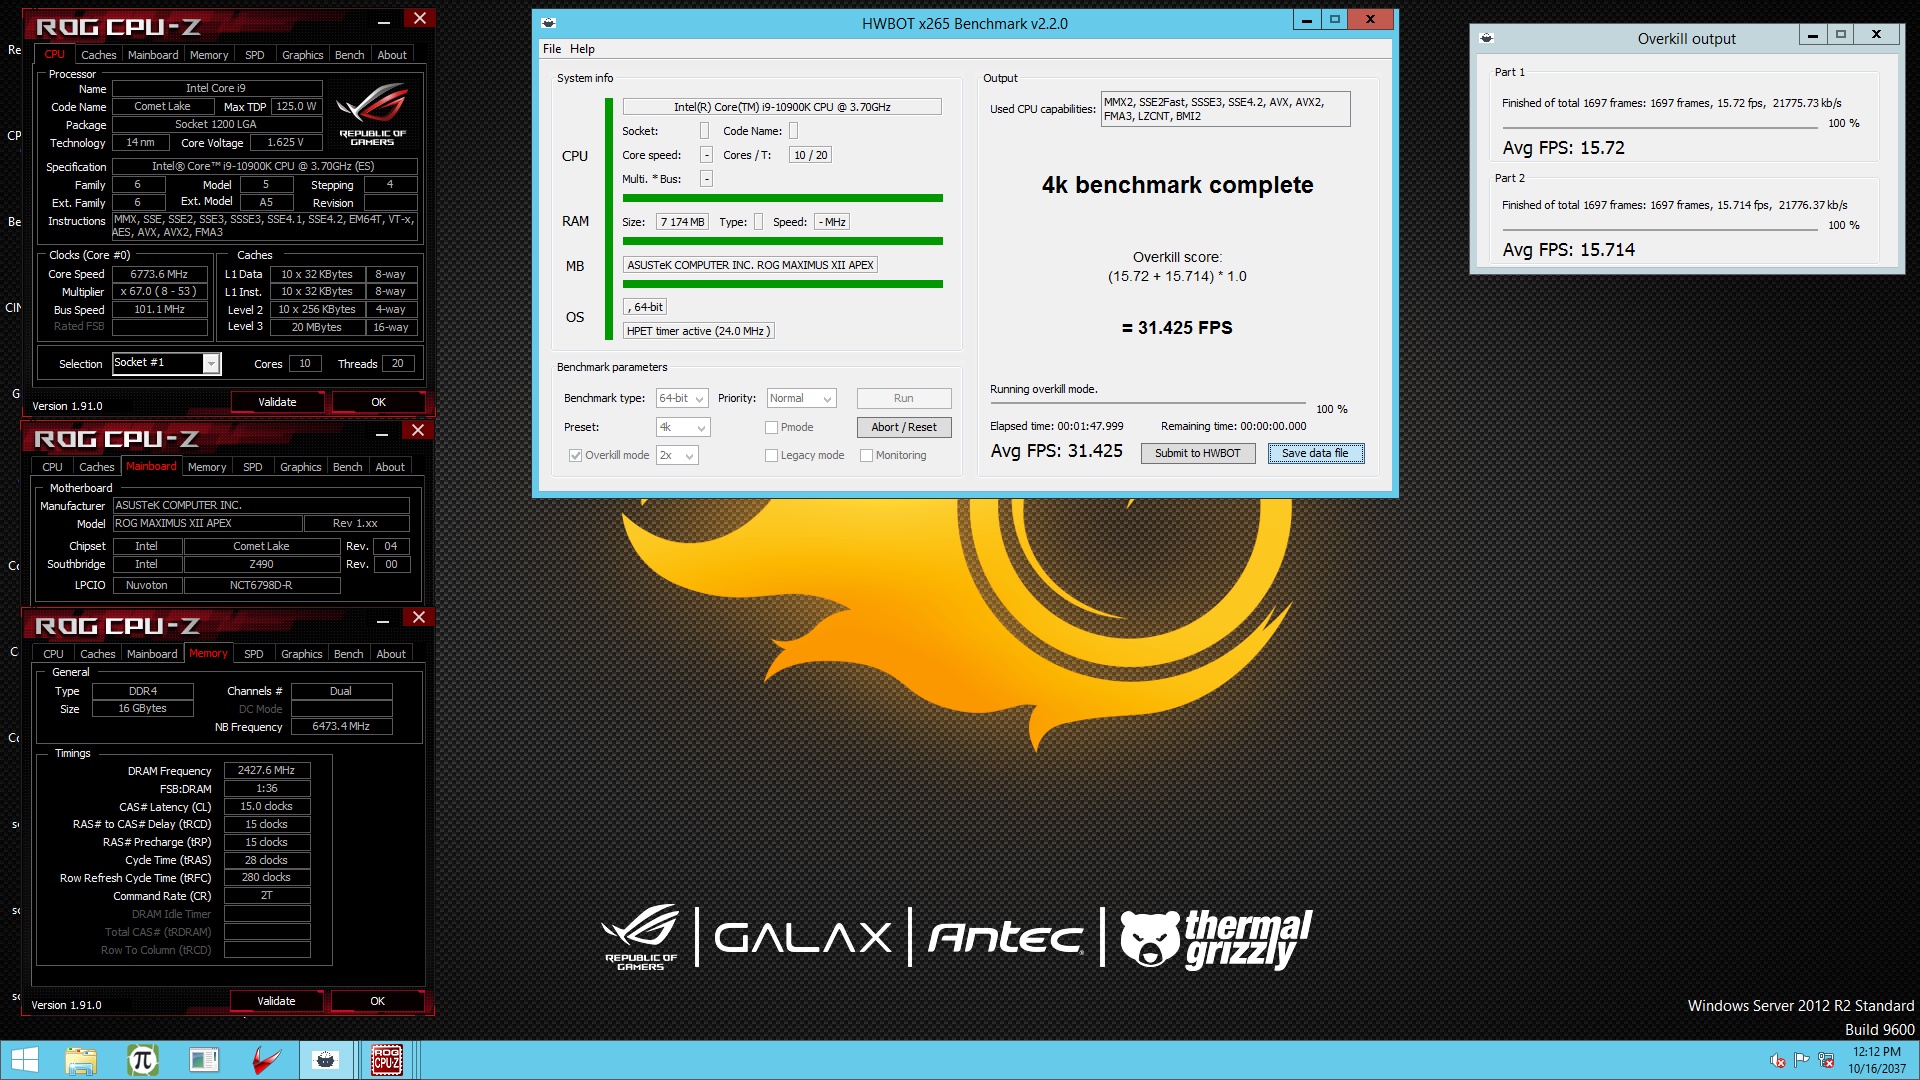This screenshot has height=1080, width=1920.
Task: Select the Core Speed 6773.6 MHz value
Action: pyautogui.click(x=159, y=274)
